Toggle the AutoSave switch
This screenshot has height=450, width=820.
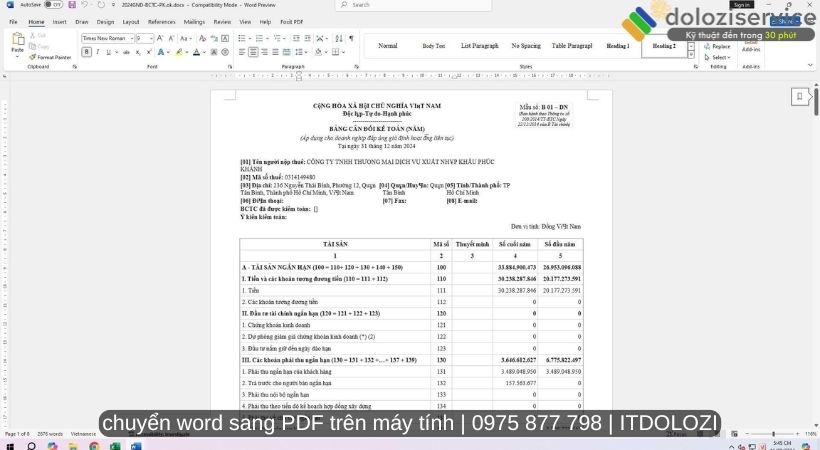point(53,5)
